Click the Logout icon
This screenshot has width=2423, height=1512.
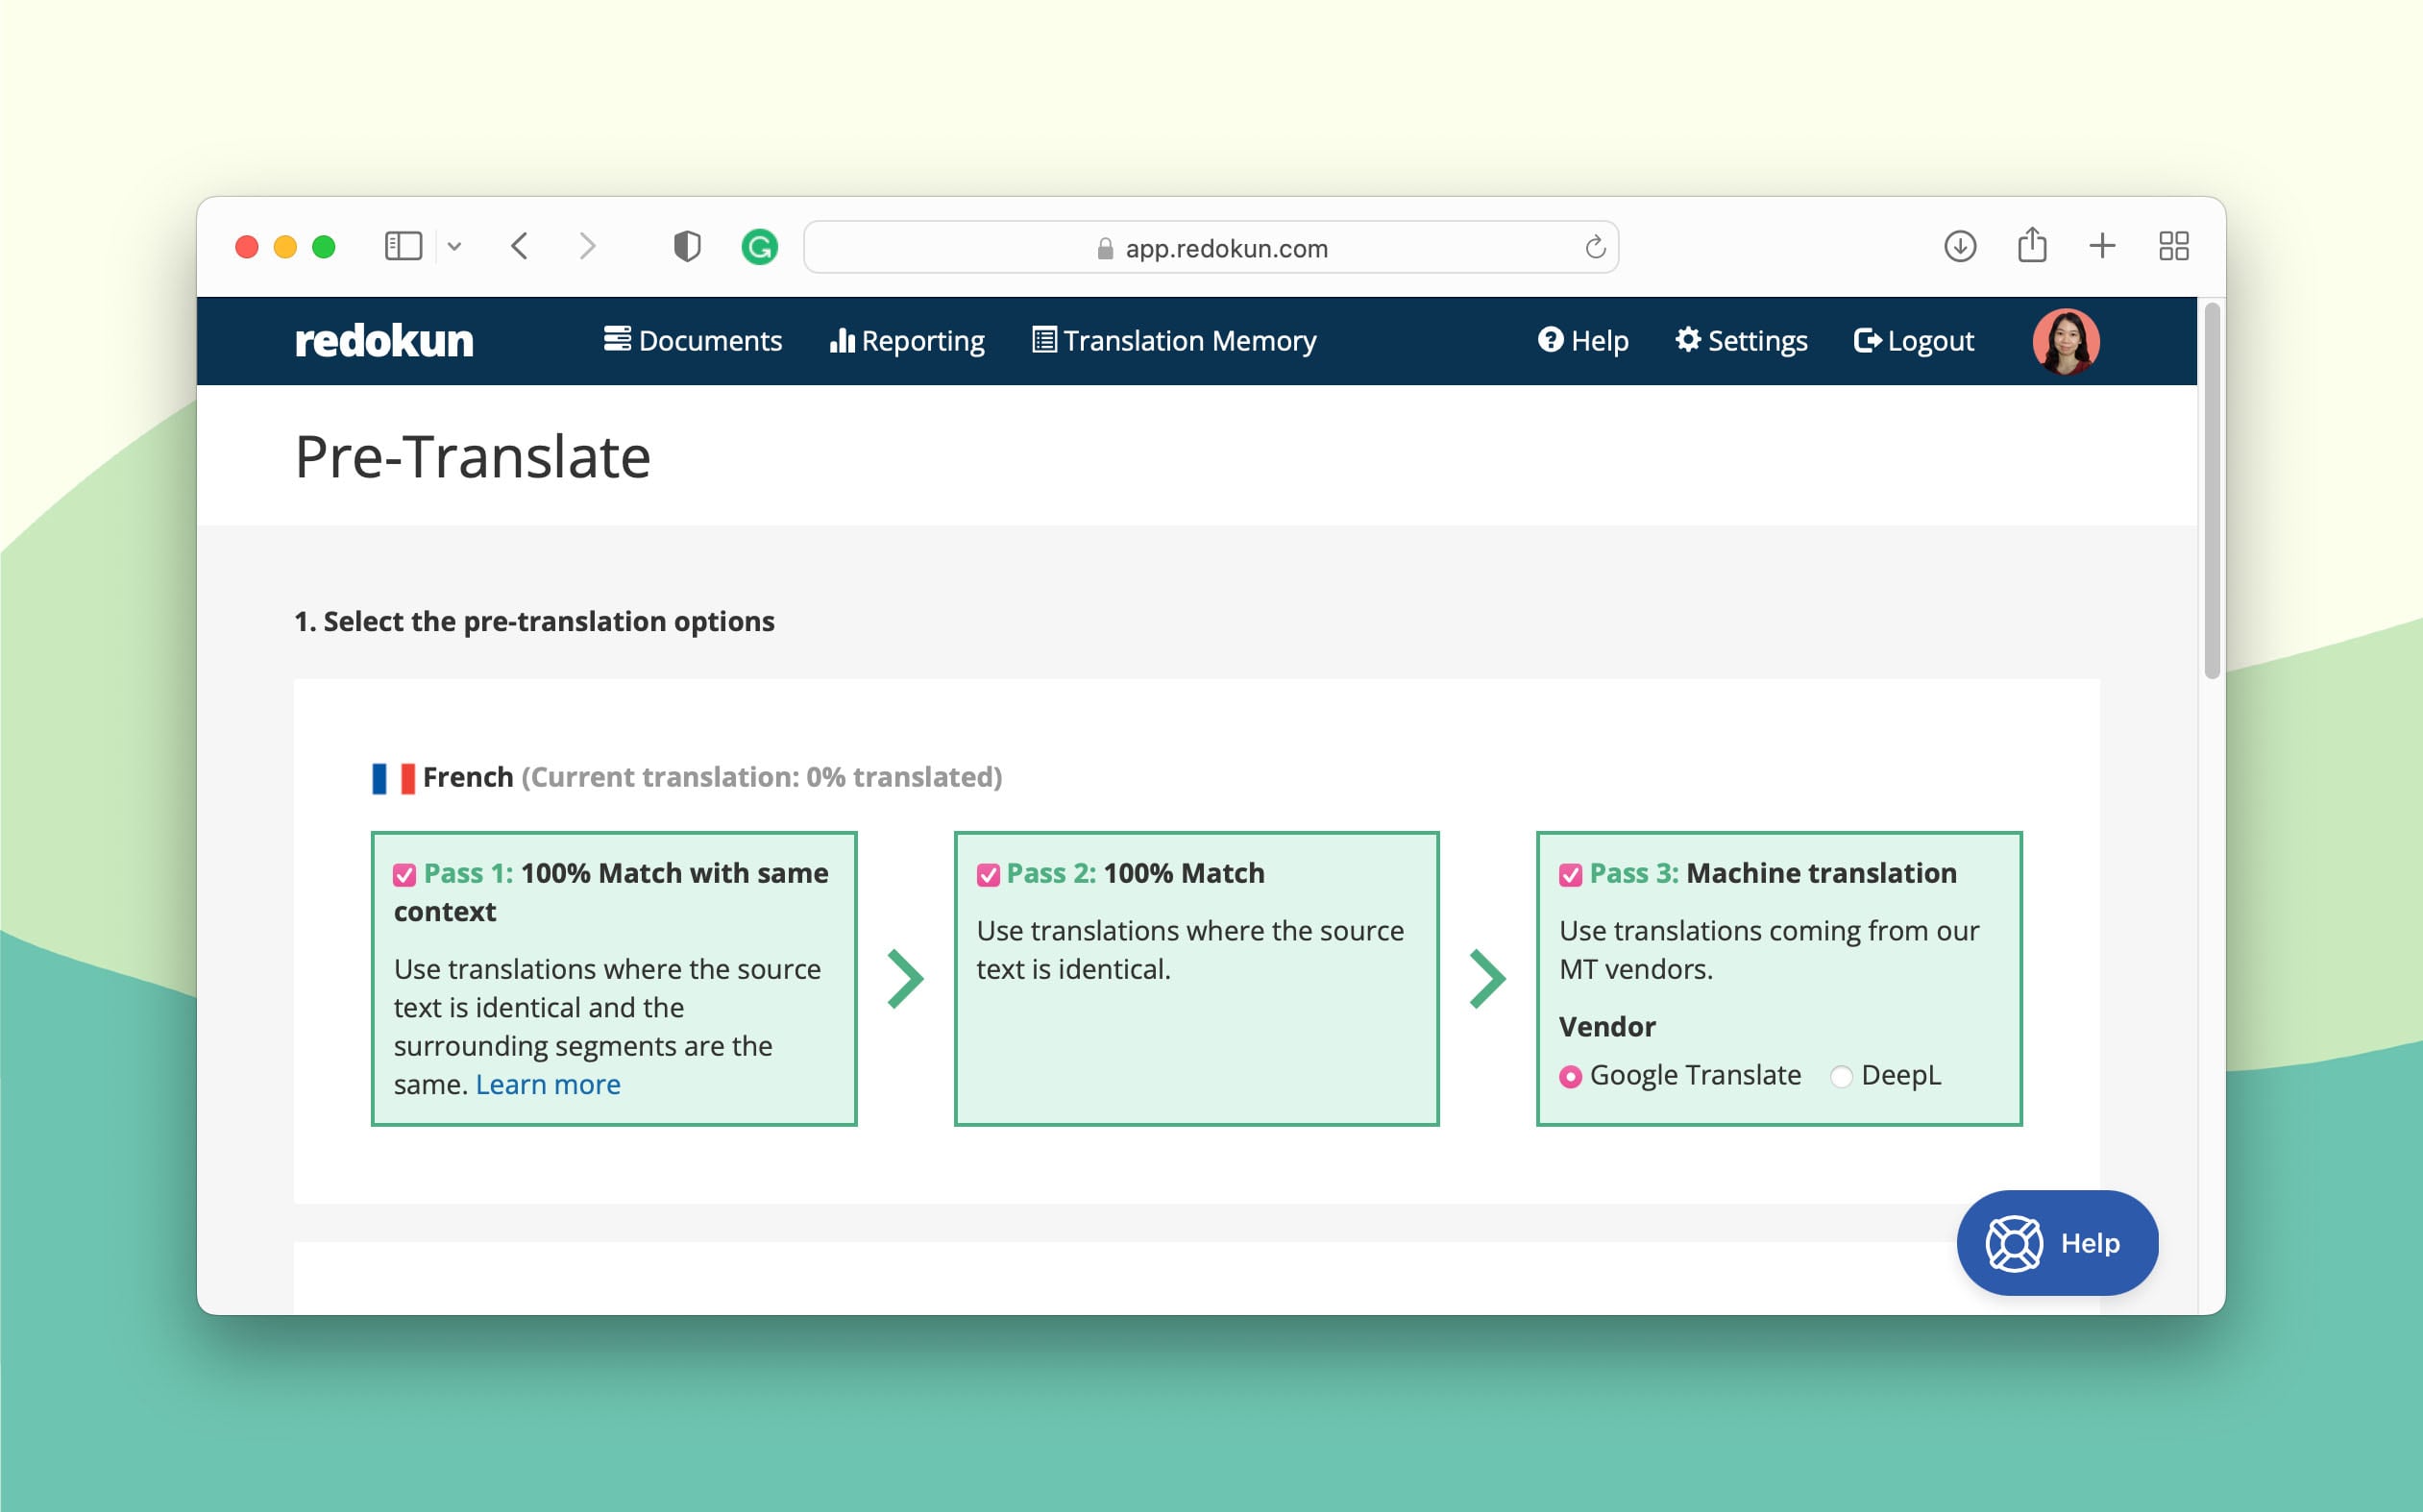[x=1864, y=340]
